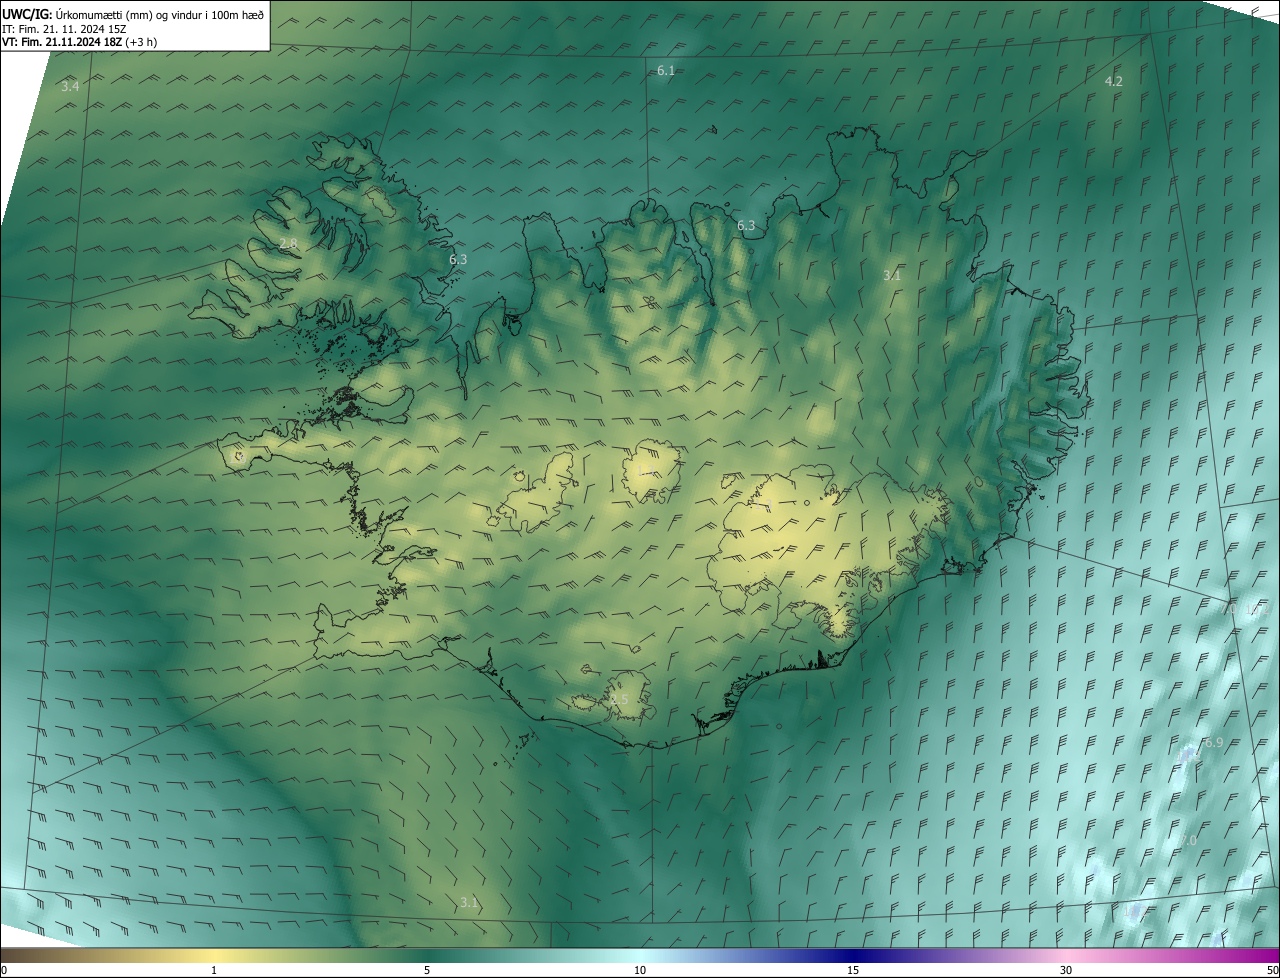This screenshot has width=1280, height=978.
Task: Click the color scale tick labeled 0
Action: tap(4, 970)
